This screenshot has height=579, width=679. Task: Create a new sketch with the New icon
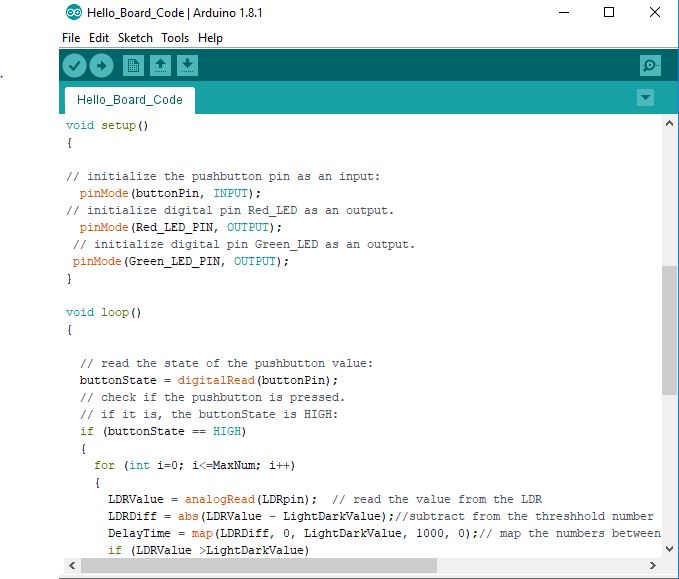[x=133, y=66]
